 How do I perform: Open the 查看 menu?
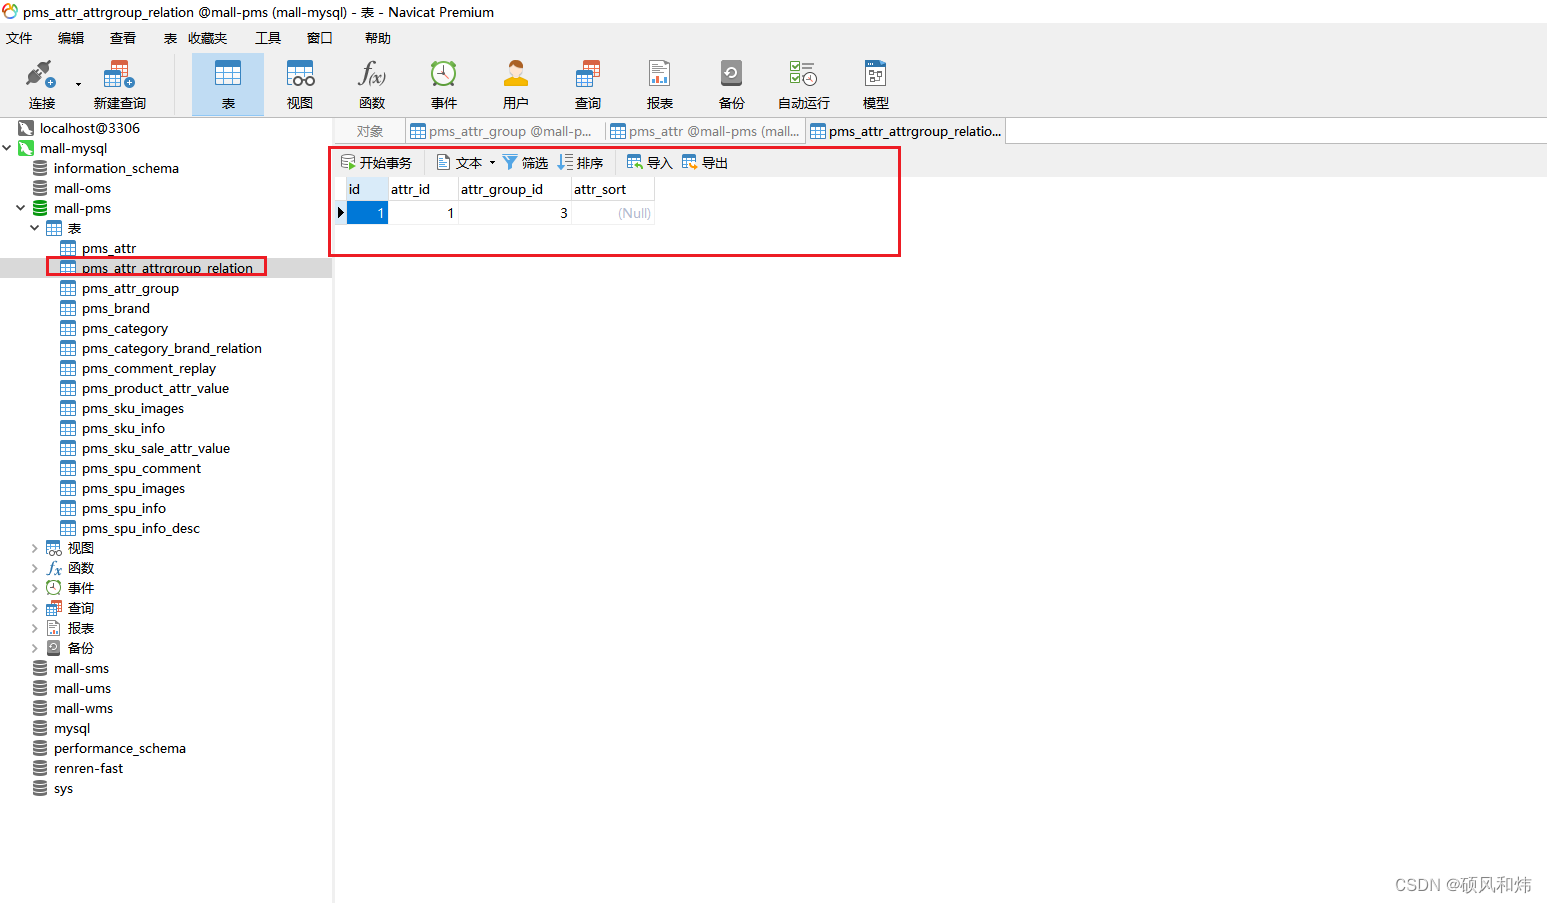tap(123, 38)
